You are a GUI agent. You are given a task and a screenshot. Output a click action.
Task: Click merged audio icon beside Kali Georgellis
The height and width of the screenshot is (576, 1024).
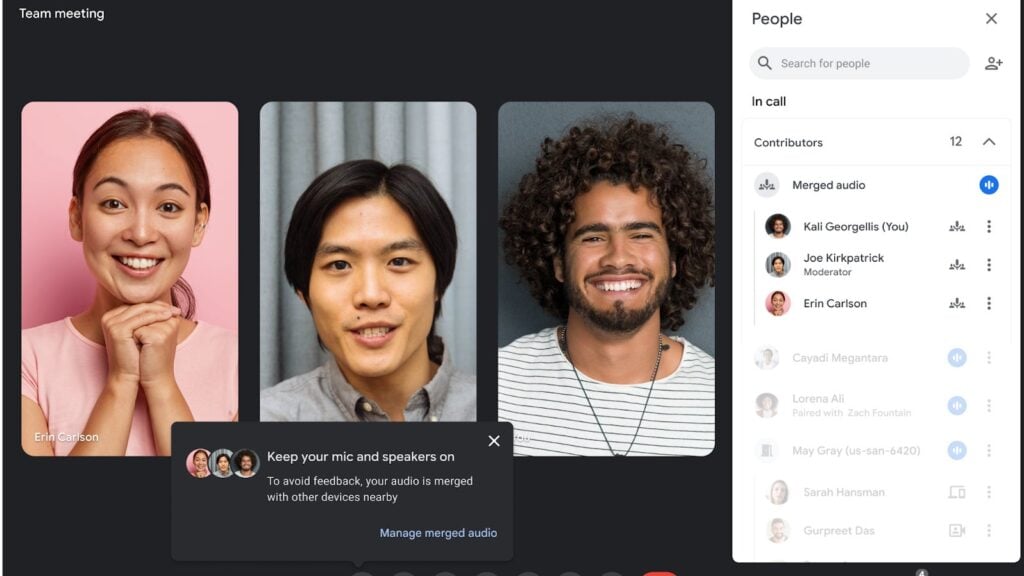point(957,227)
